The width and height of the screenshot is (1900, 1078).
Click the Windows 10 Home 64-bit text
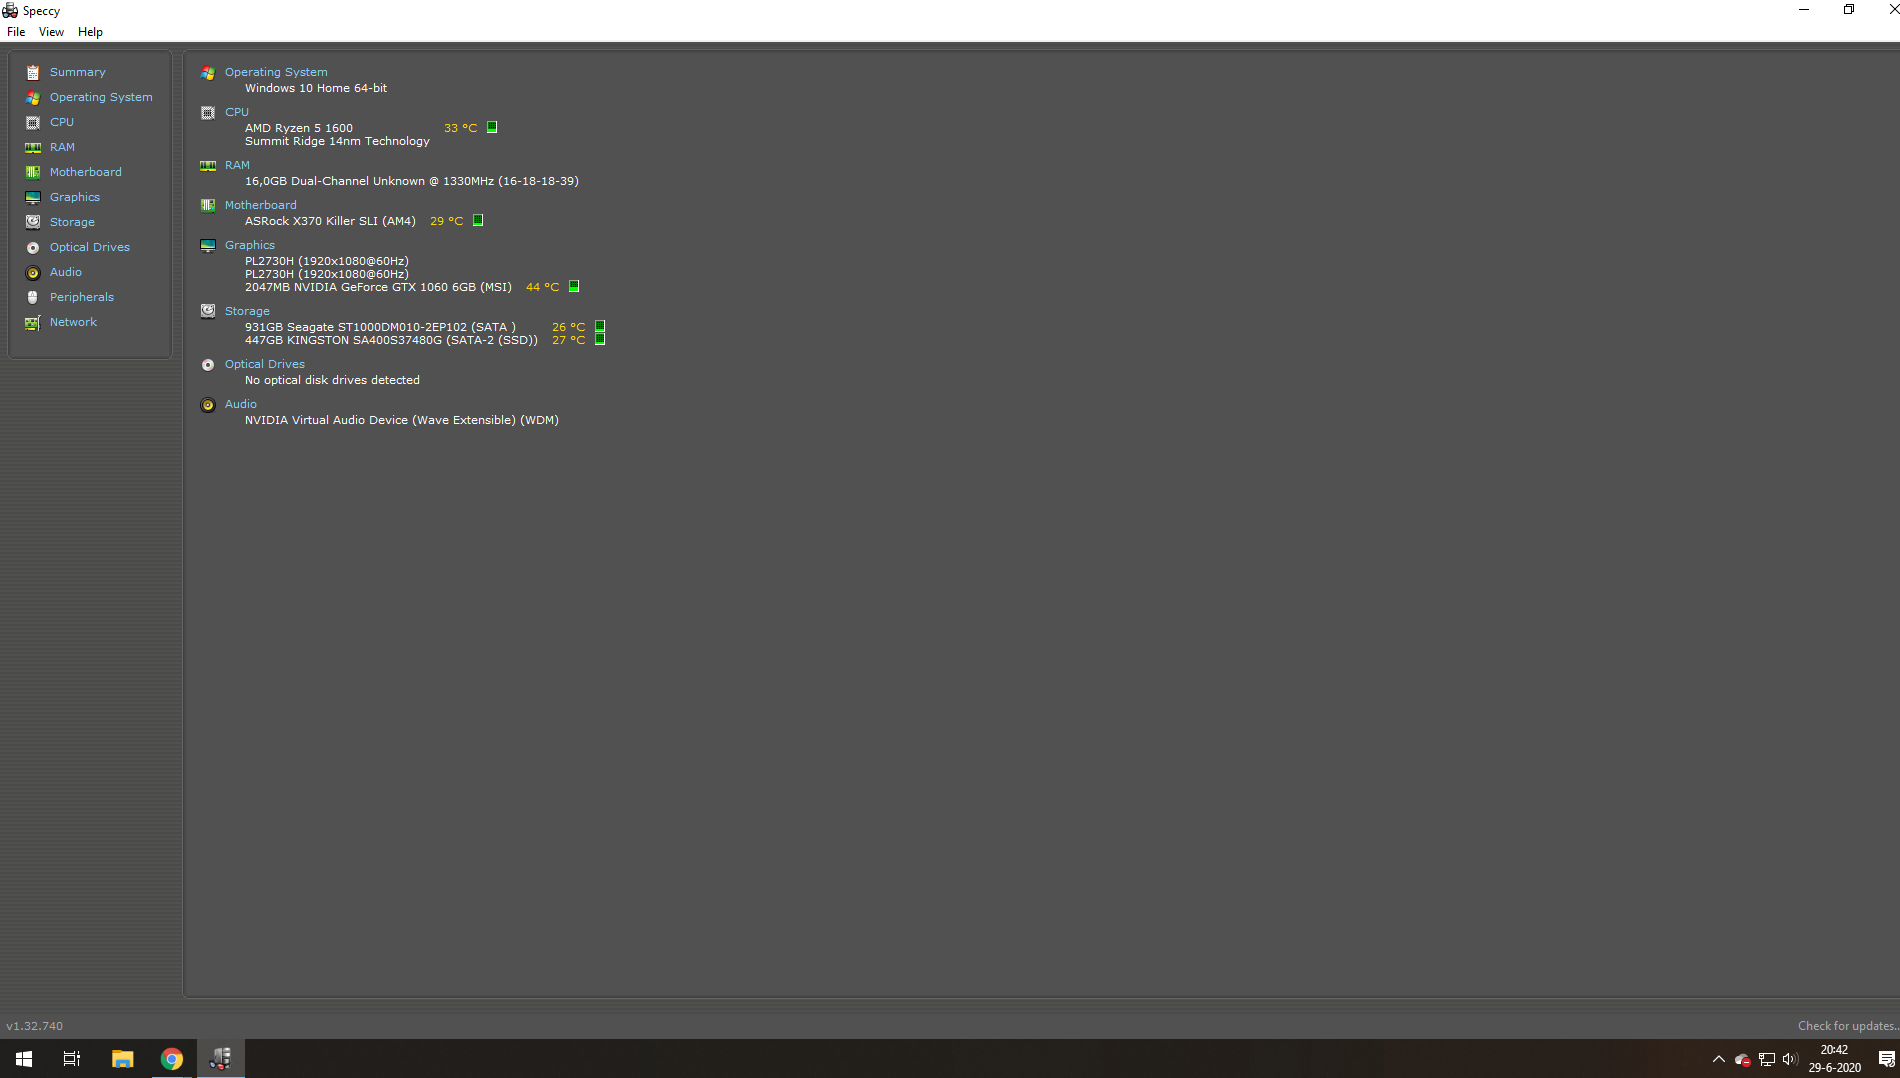tap(316, 88)
